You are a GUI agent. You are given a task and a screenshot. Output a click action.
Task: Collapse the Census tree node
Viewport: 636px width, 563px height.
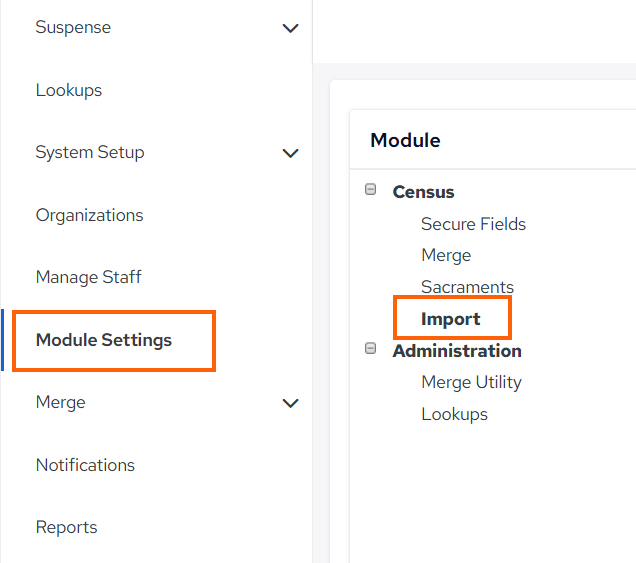click(370, 189)
